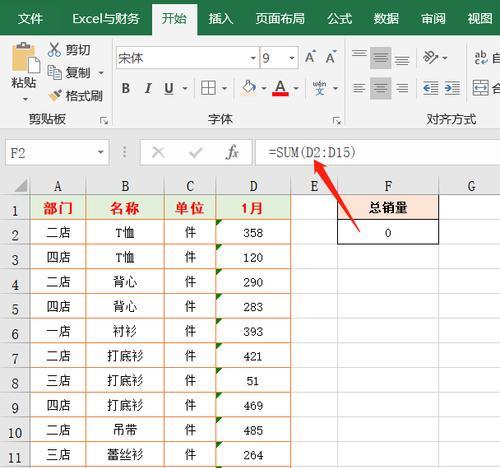Click the text orientation icon
This screenshot has width=500, height=468.
coord(431,58)
